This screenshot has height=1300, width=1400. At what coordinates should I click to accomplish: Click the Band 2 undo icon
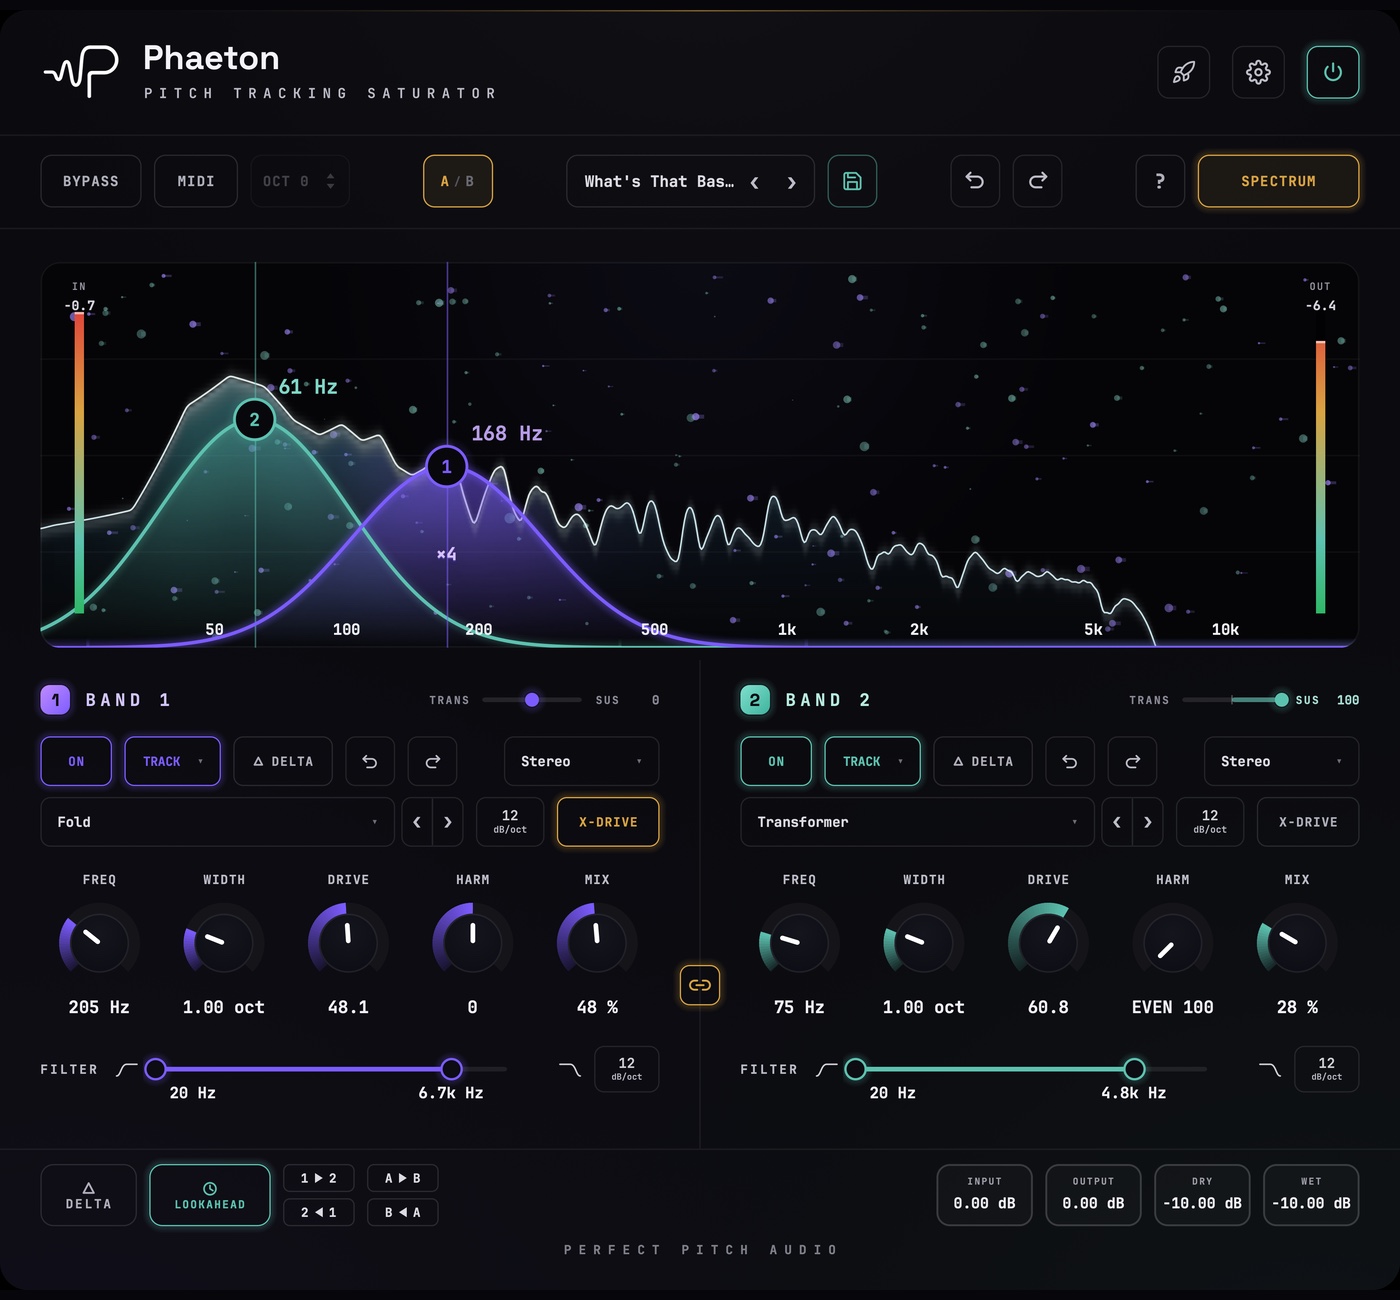(x=1070, y=761)
